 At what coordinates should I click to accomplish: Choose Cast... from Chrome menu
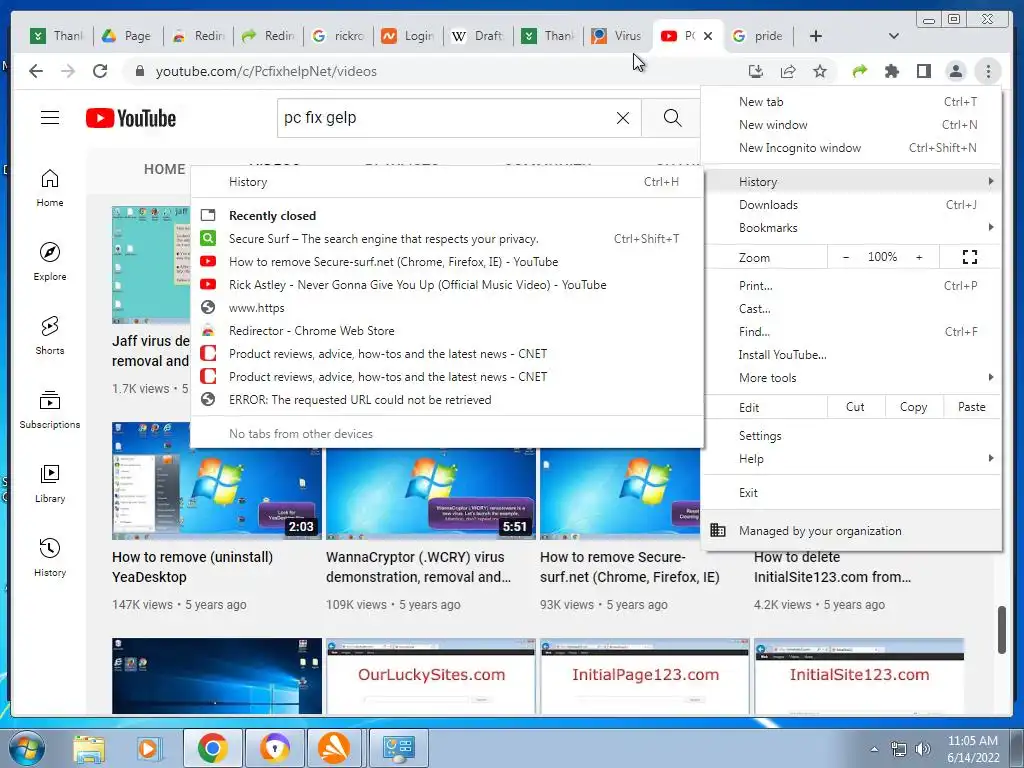click(852, 309)
